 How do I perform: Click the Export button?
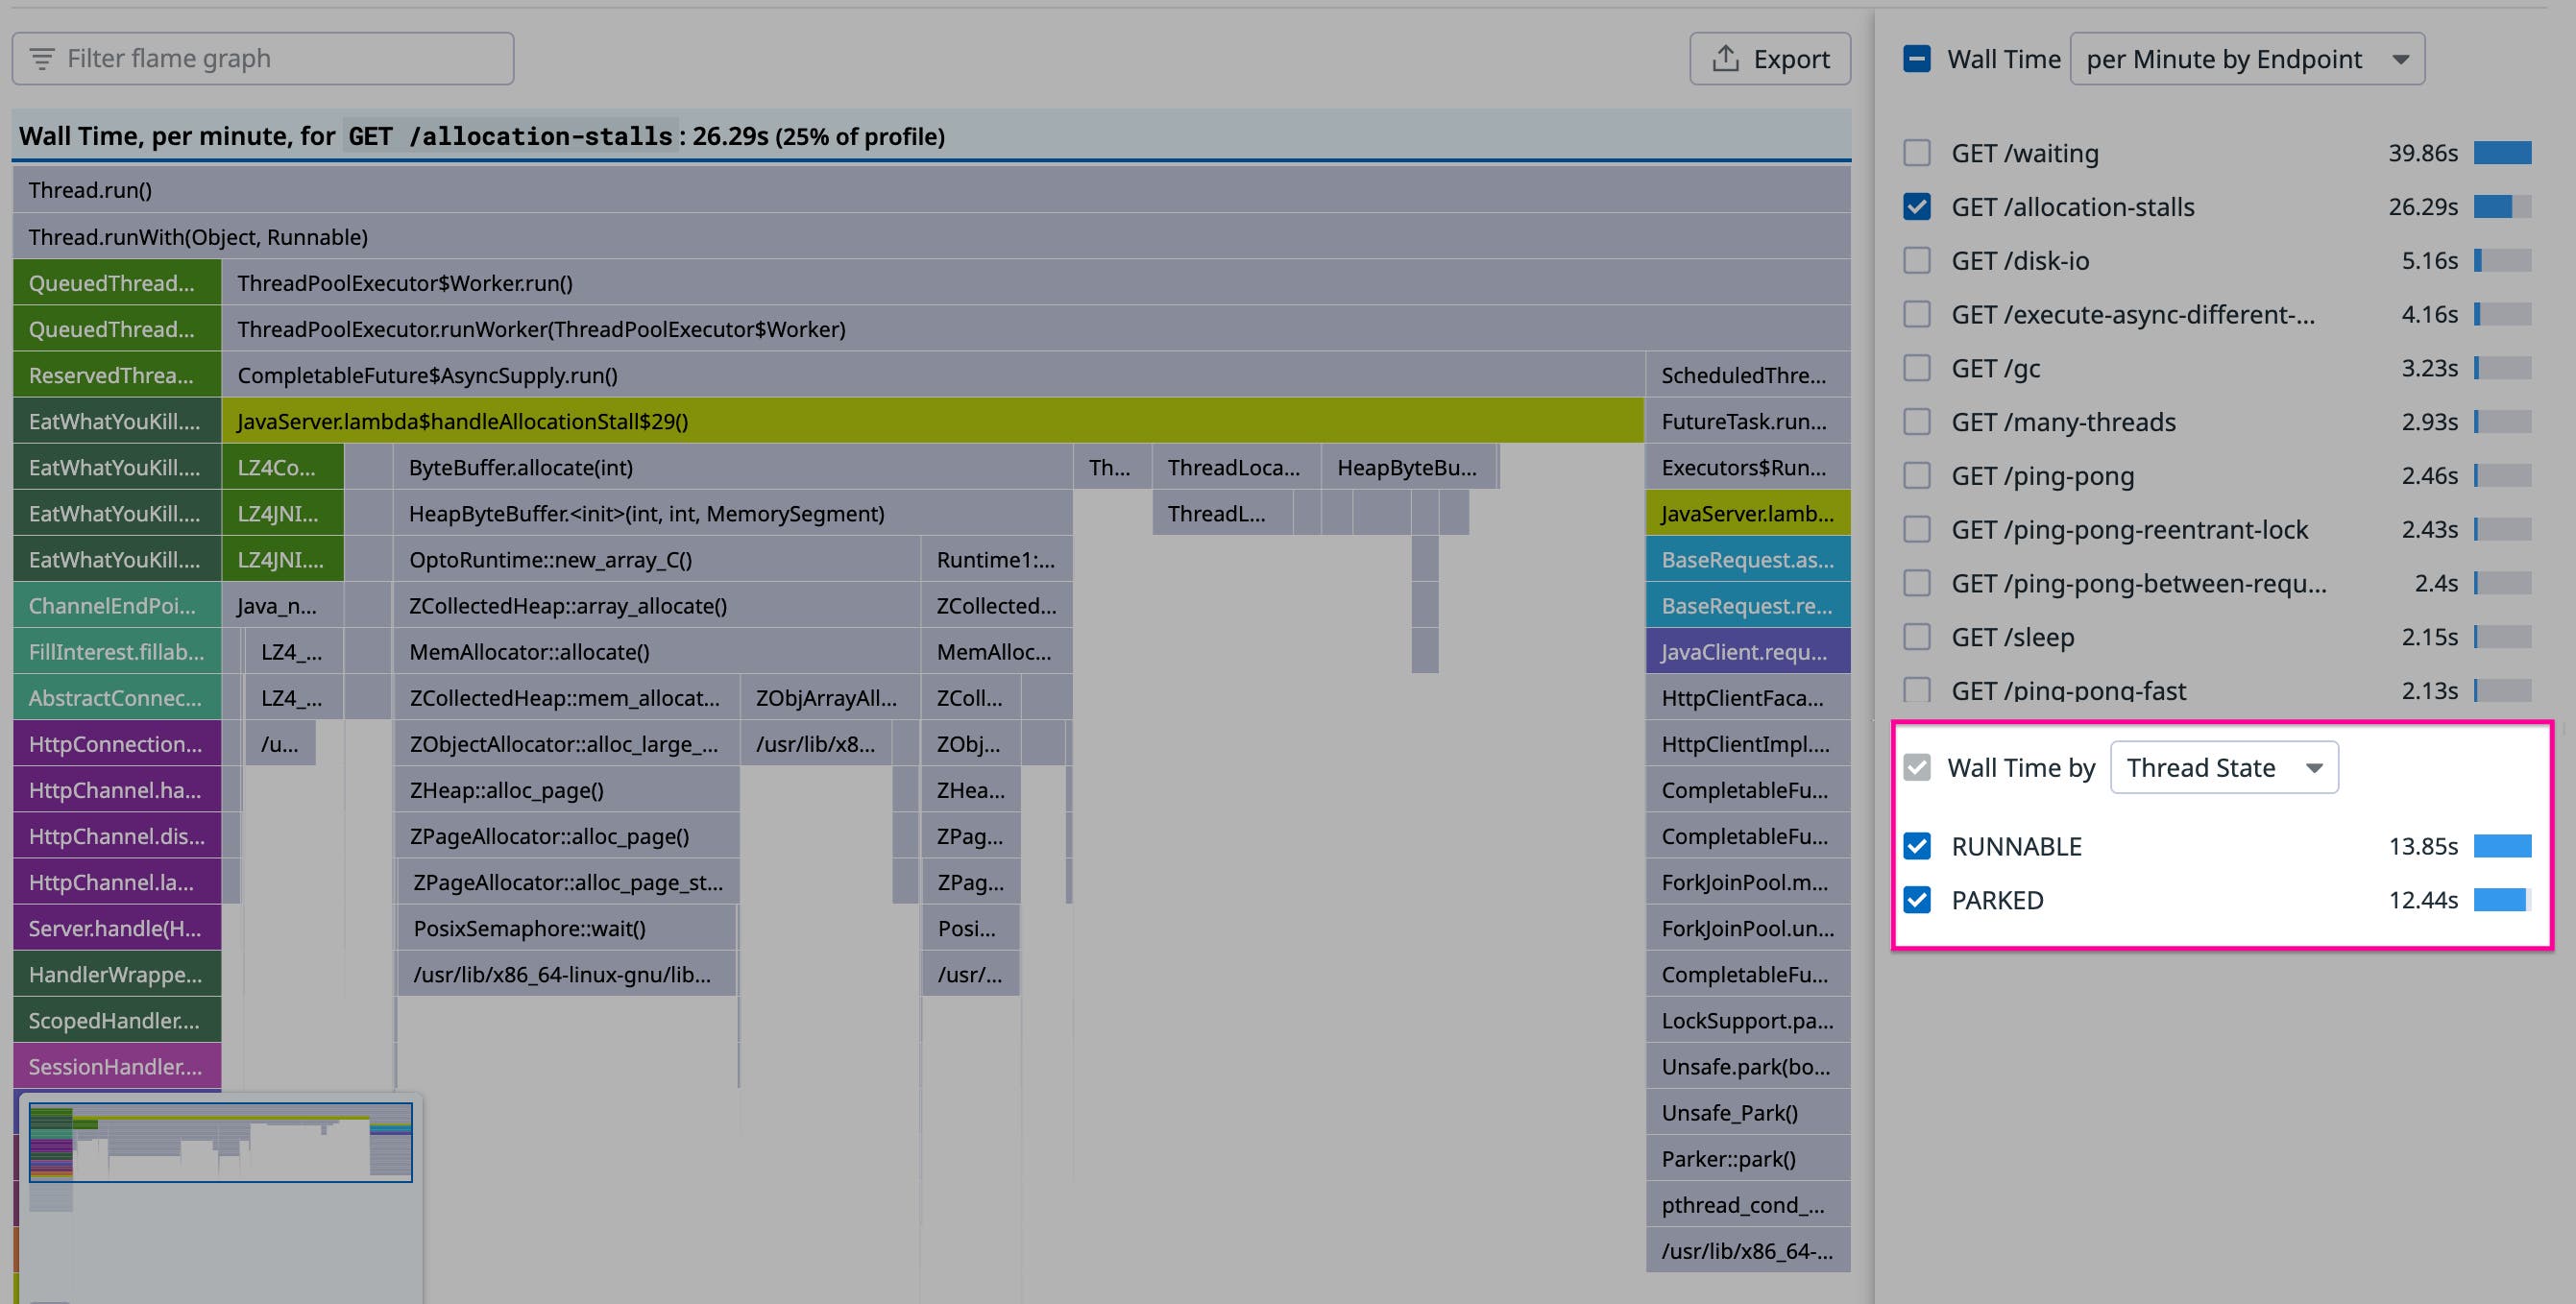coord(1769,59)
